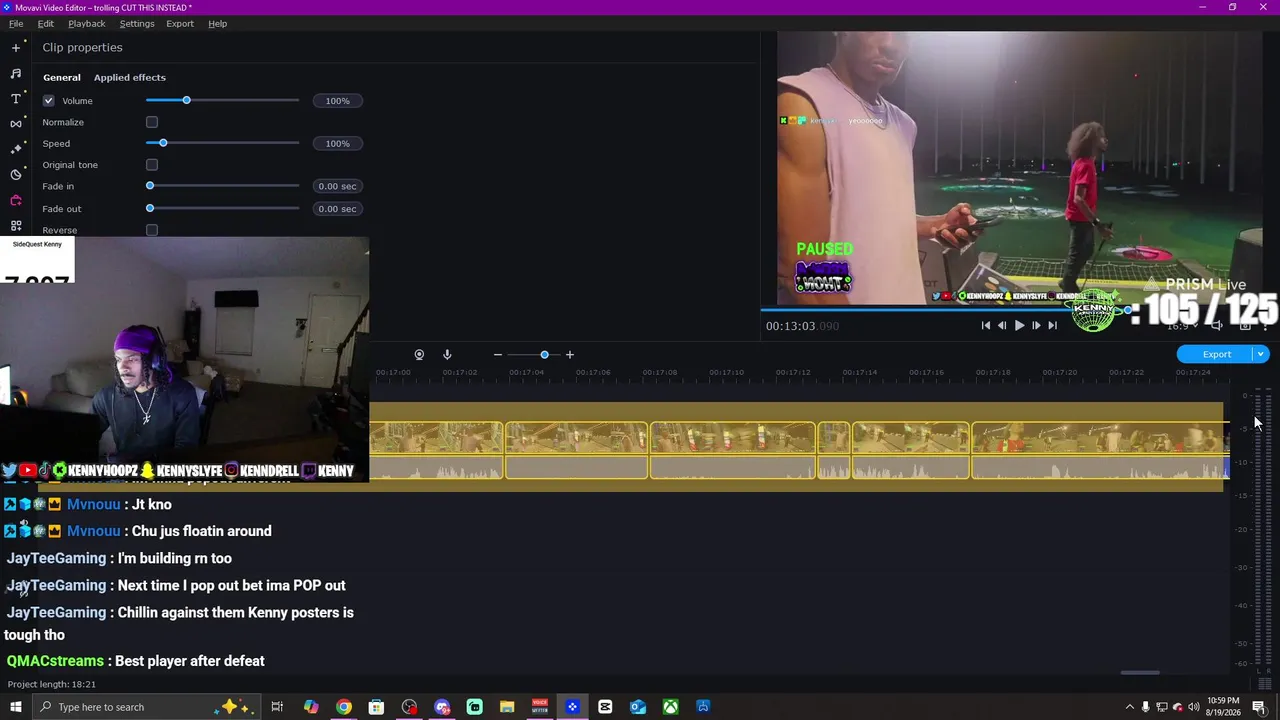The height and width of the screenshot is (720, 1280).
Task: Click the blue Export button
Action: (1216, 354)
